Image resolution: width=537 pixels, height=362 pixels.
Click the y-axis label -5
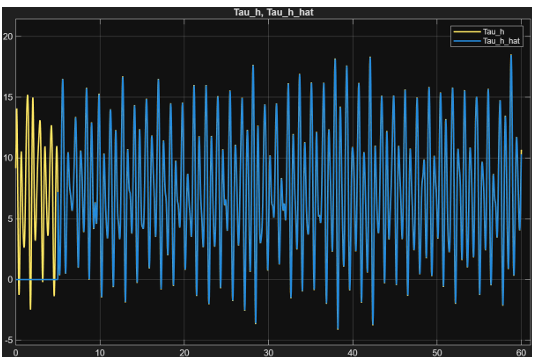[8, 340]
